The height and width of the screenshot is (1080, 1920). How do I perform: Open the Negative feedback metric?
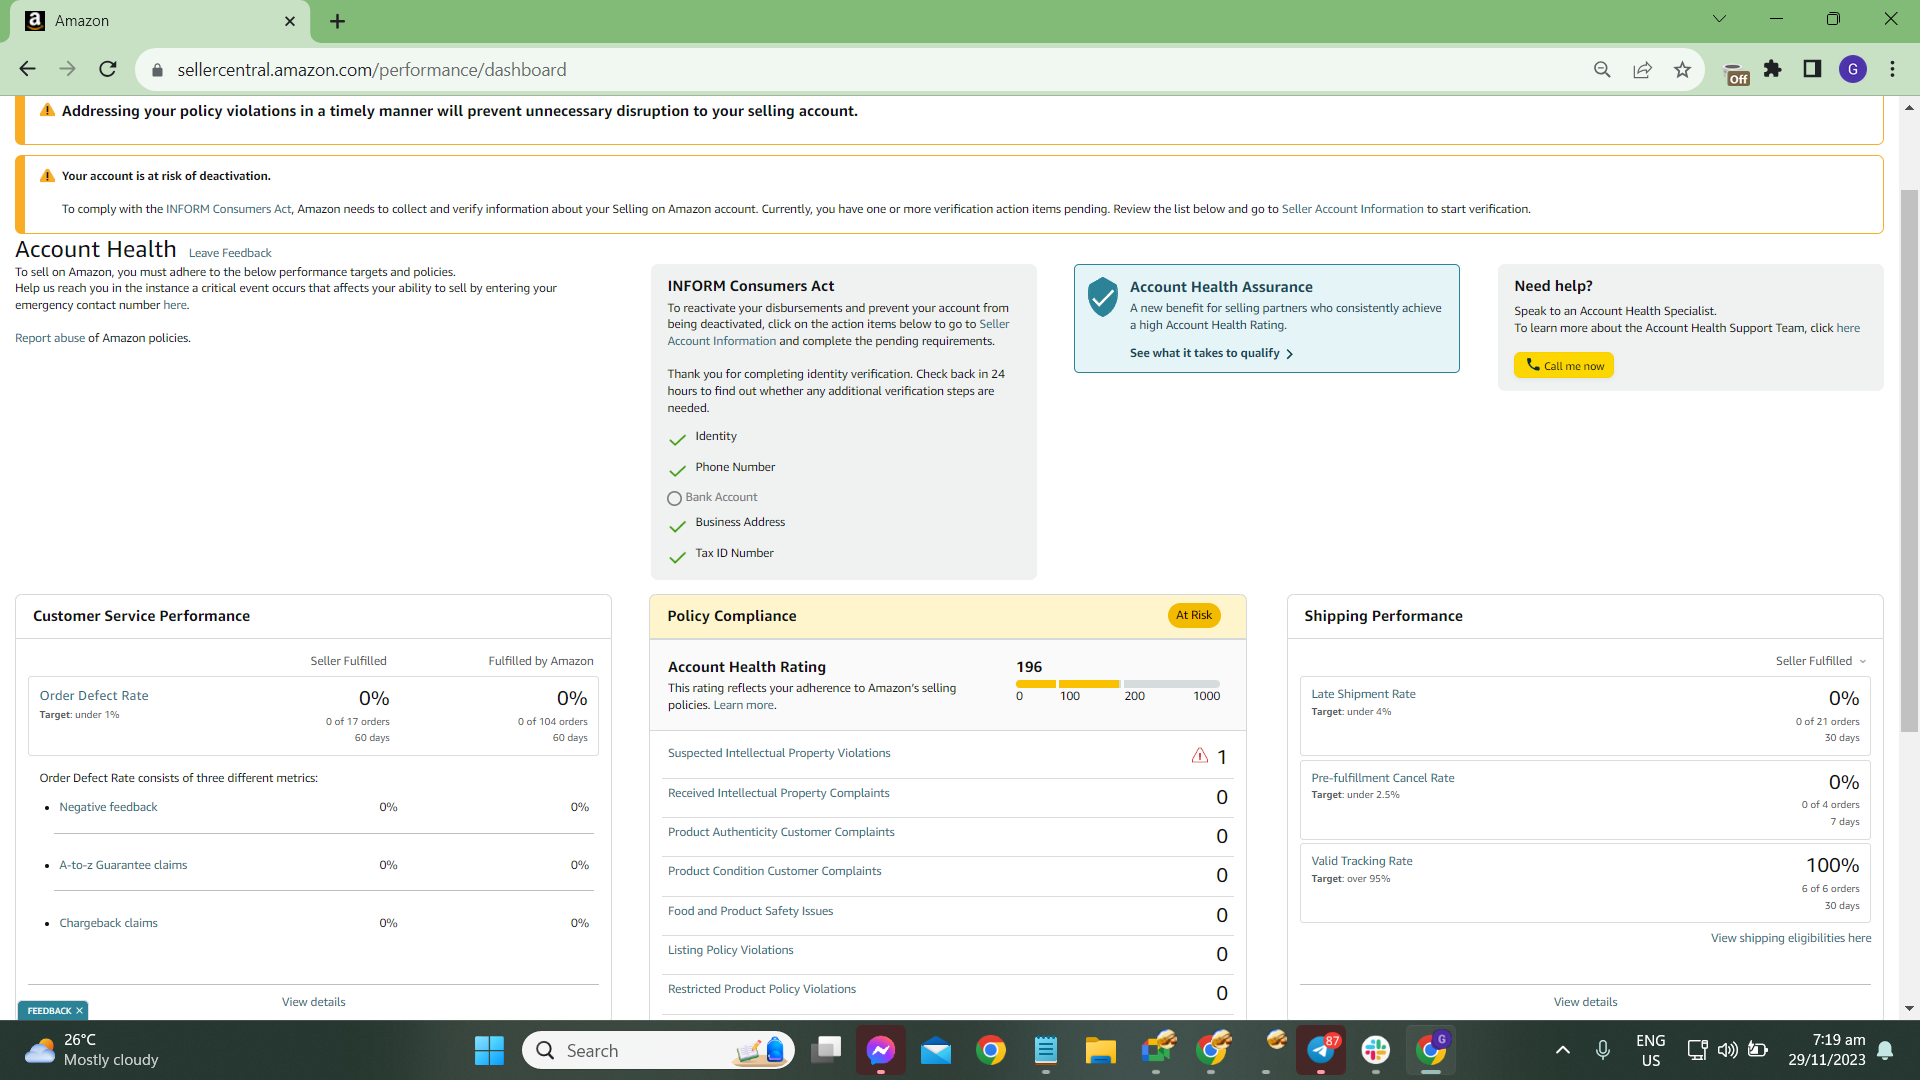click(108, 807)
